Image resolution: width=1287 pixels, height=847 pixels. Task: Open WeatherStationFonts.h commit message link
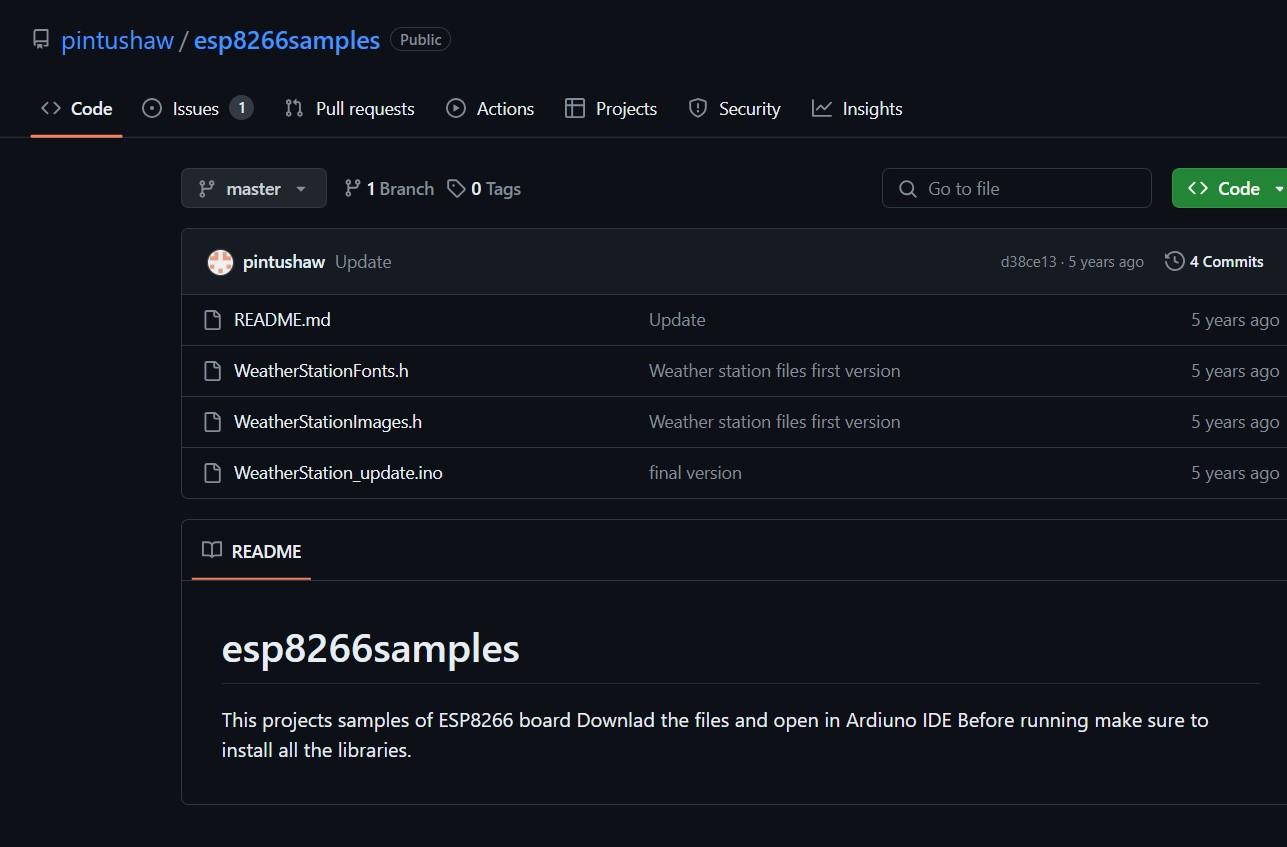point(775,371)
